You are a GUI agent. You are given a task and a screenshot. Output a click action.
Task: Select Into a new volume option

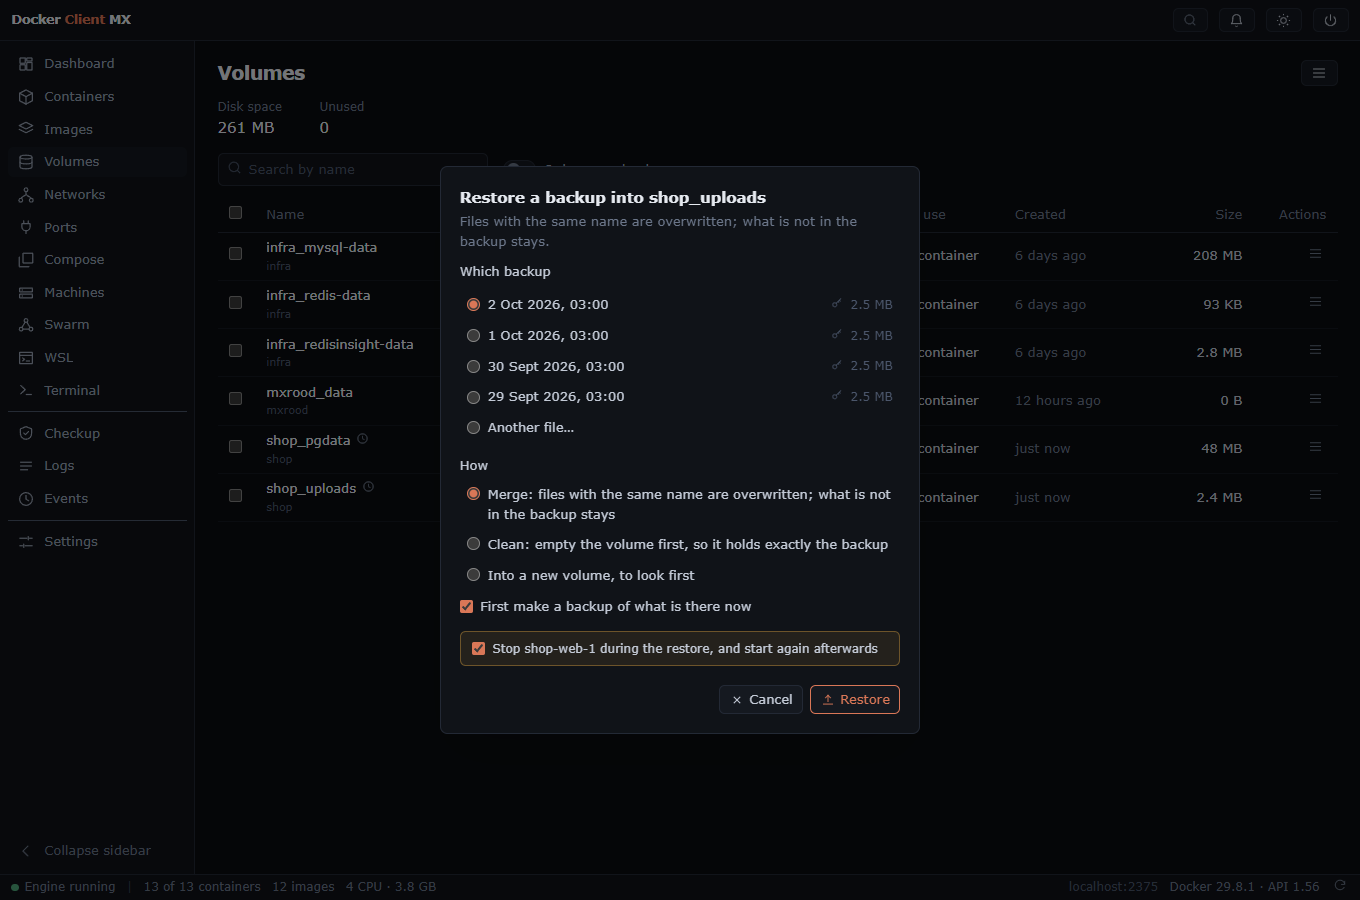474,575
